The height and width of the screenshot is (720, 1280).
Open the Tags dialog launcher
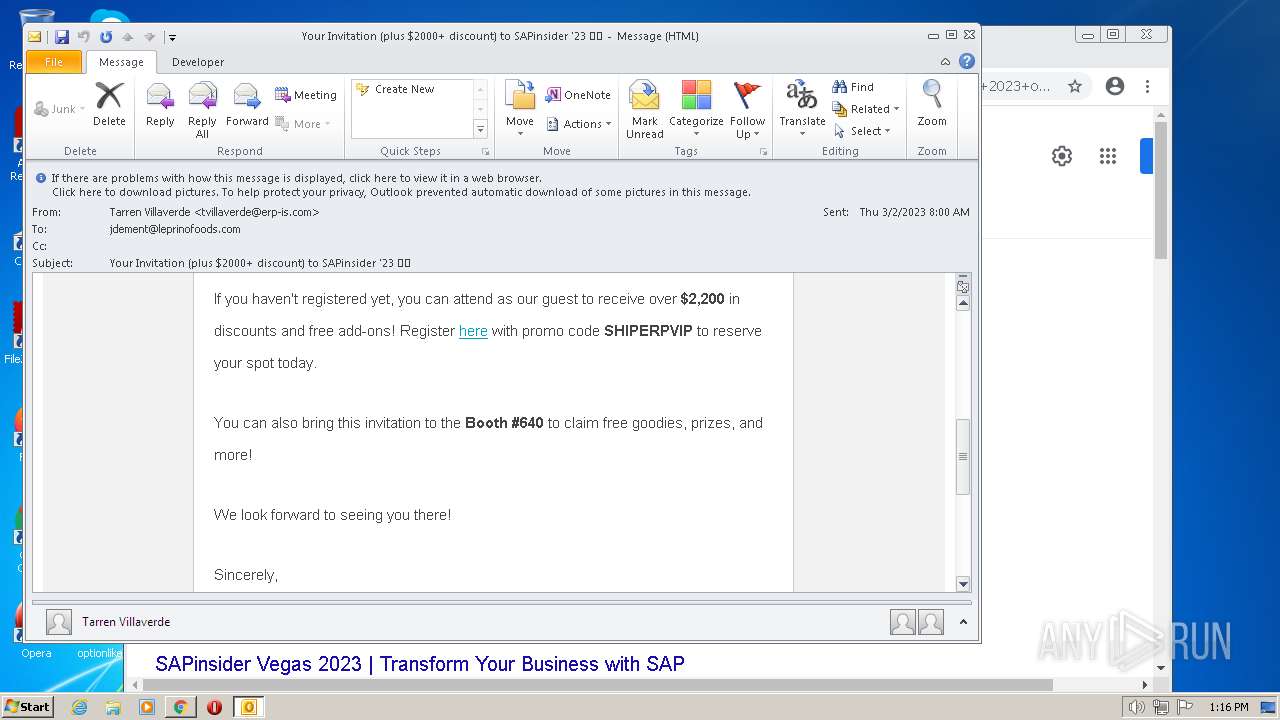763,152
